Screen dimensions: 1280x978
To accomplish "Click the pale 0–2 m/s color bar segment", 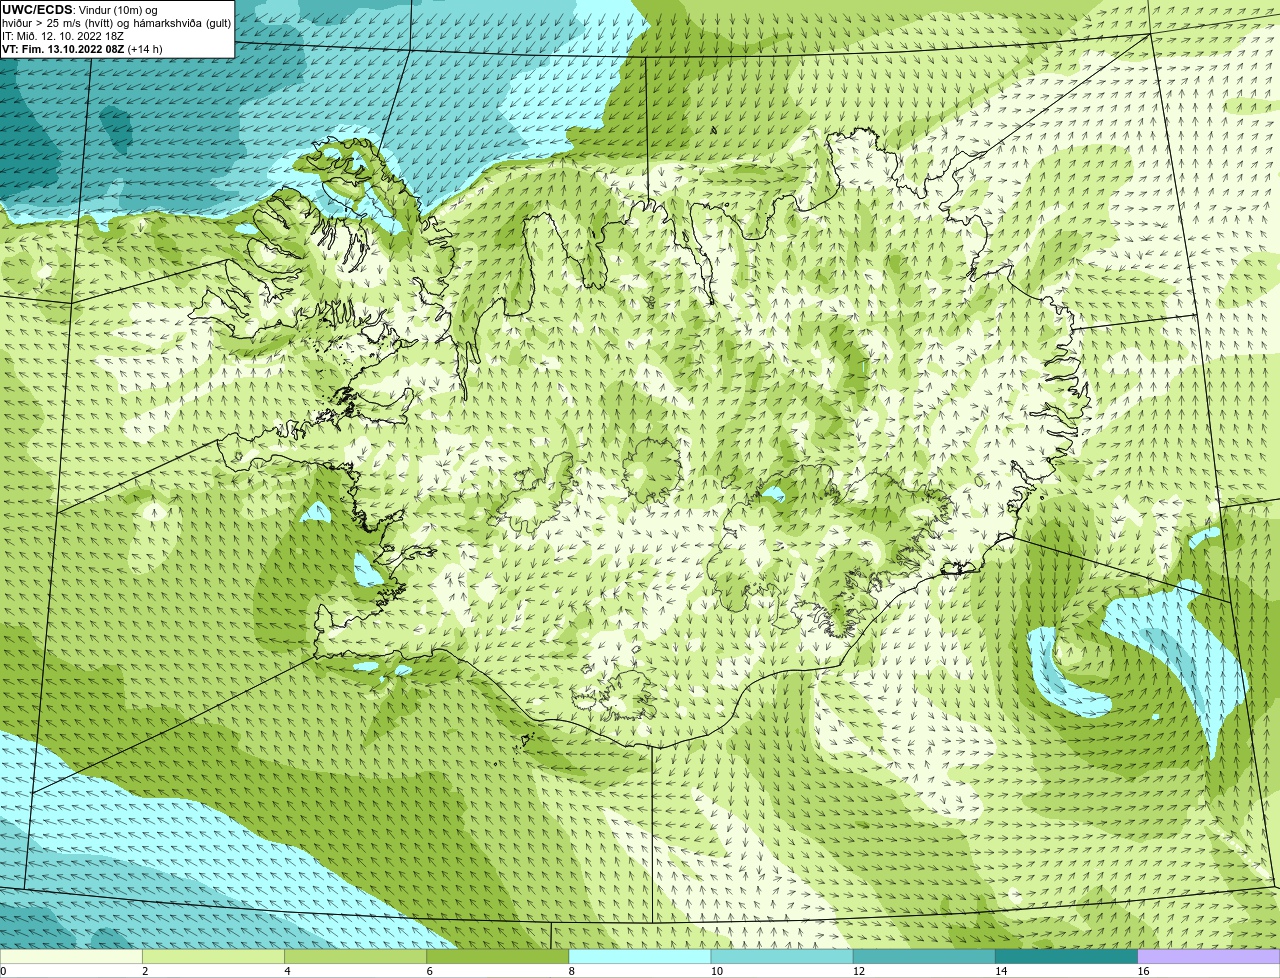I will pos(71,957).
